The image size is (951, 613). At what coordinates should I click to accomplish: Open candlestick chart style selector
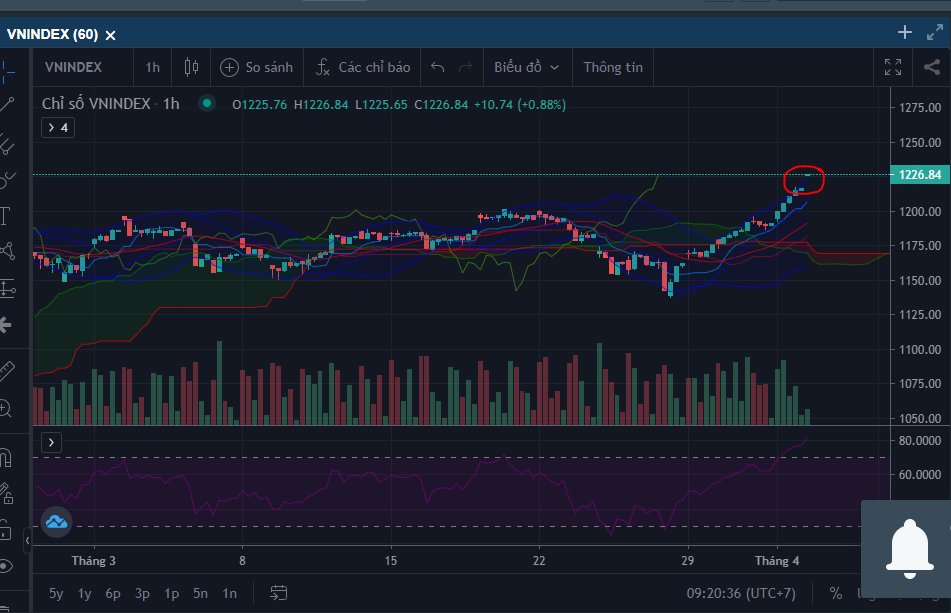[191, 67]
